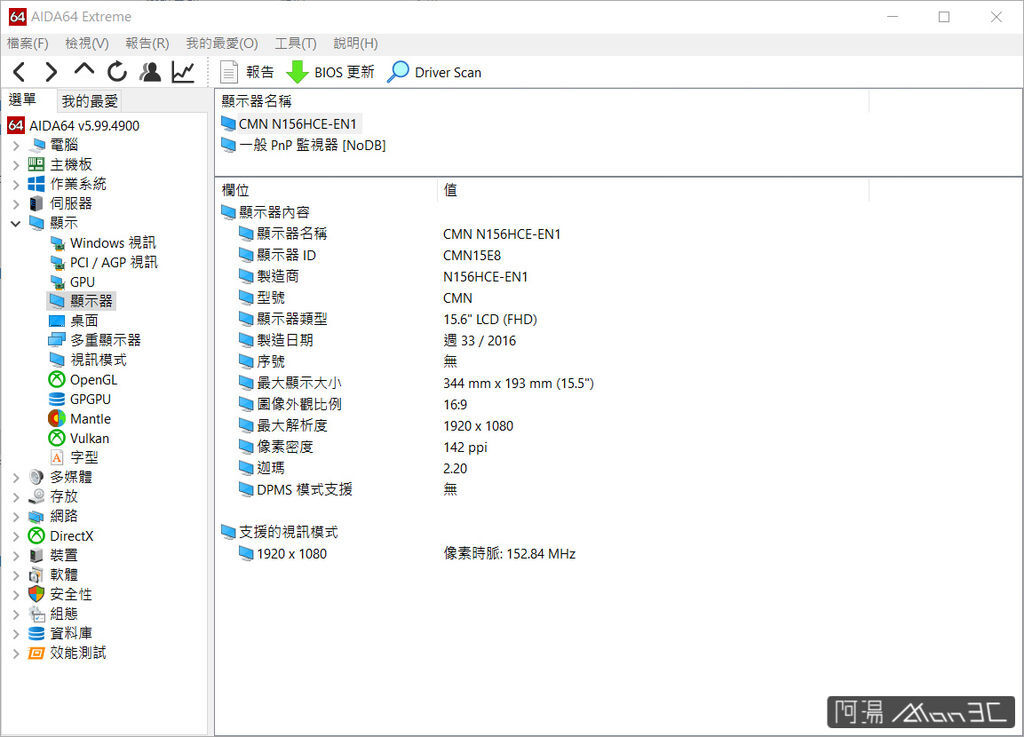The width and height of the screenshot is (1024, 737).
Task: Click the DirectX icon in the tree
Action: point(37,536)
